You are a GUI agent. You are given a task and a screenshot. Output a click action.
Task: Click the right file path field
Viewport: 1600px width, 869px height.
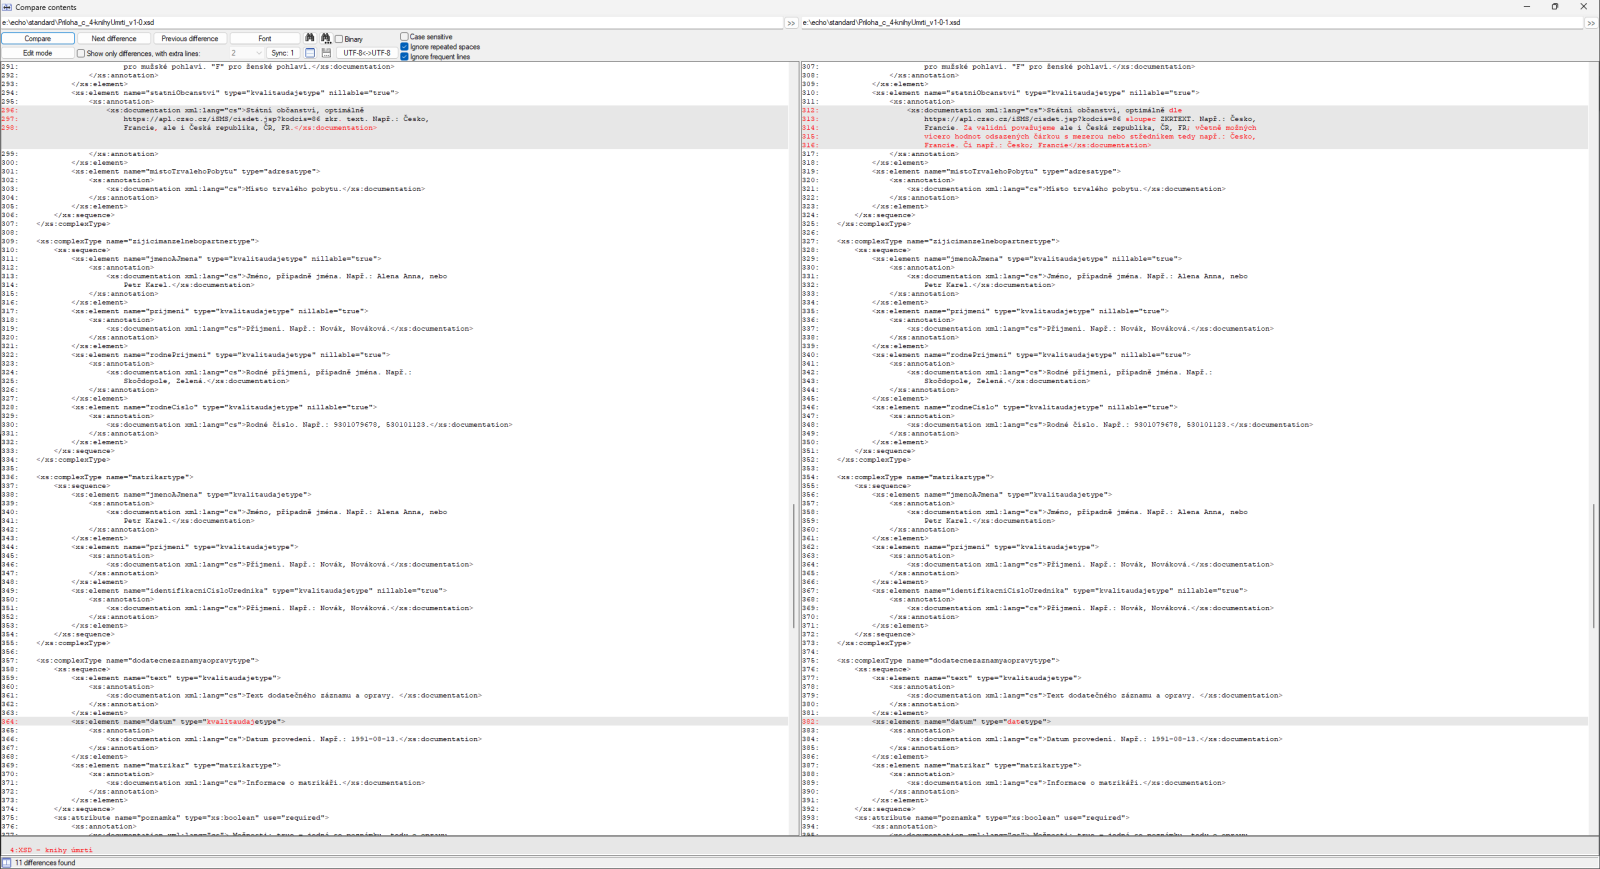[1191, 22]
